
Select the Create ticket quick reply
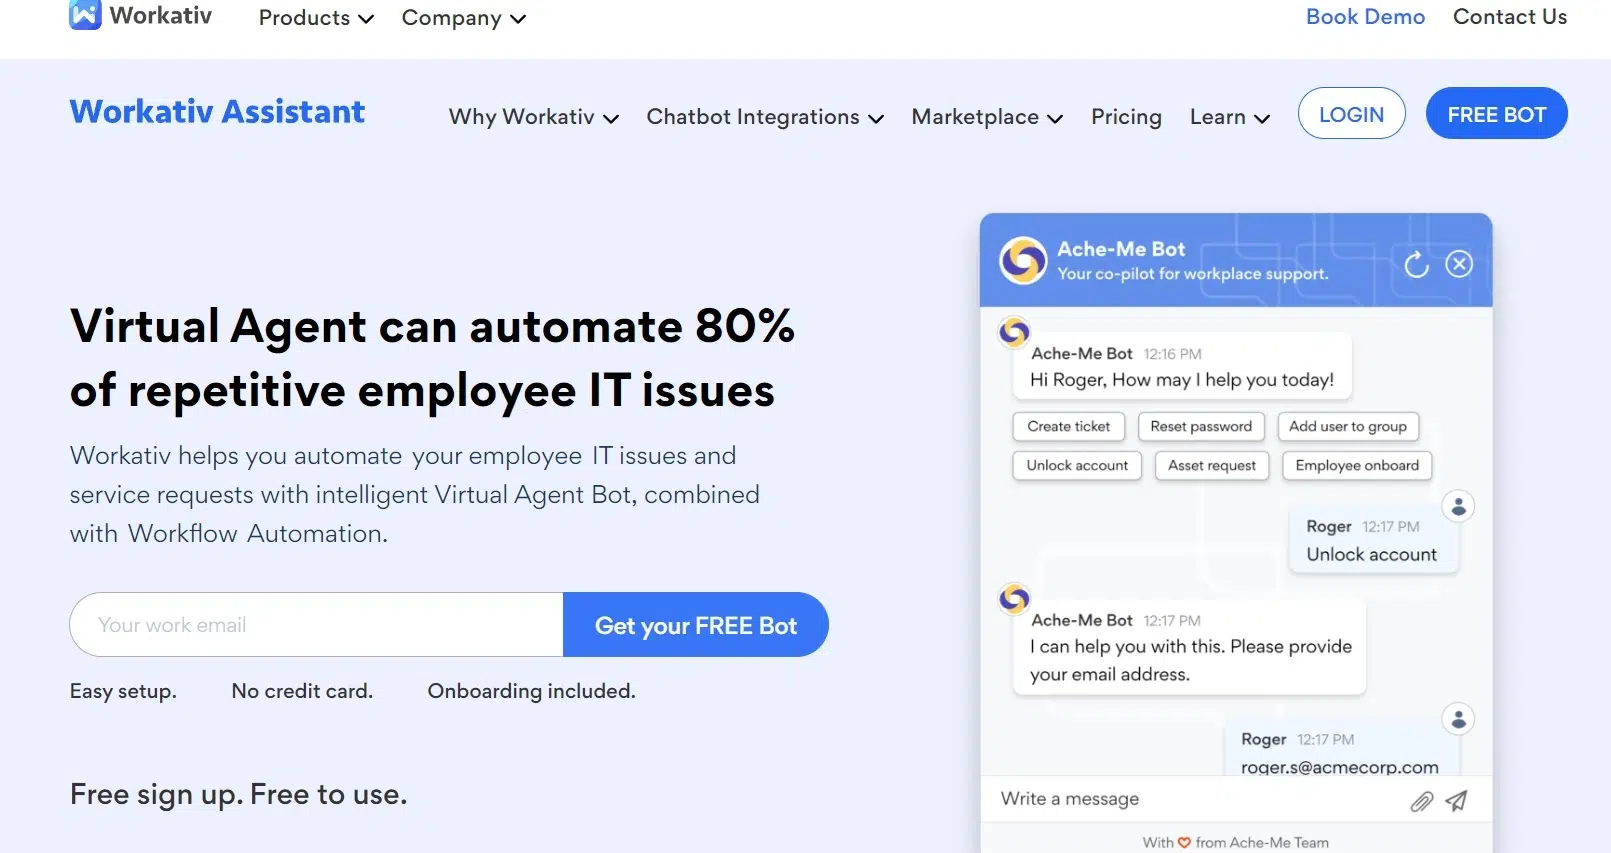tap(1068, 427)
